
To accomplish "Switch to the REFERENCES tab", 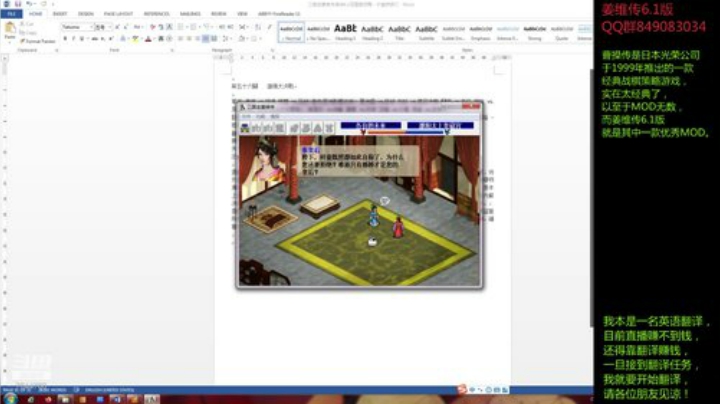I will tap(157, 14).
